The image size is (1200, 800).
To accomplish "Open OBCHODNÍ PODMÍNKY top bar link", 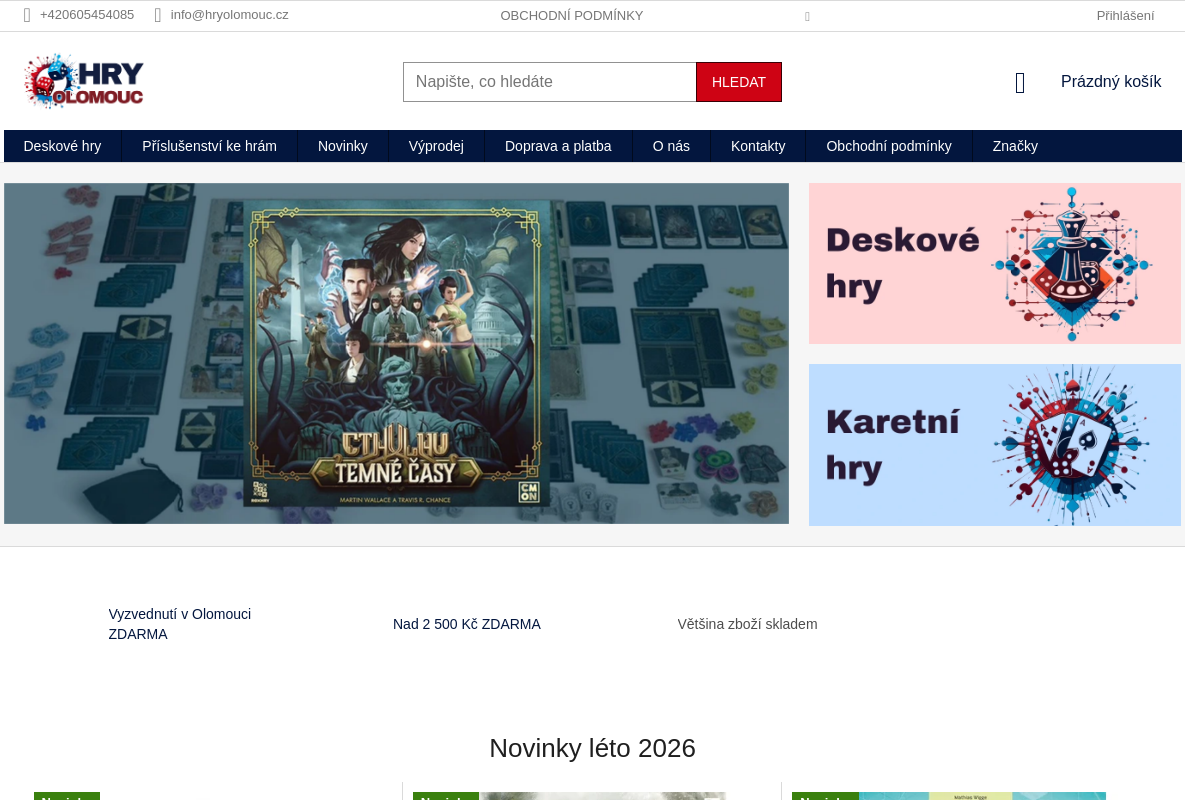I will pyautogui.click(x=572, y=16).
